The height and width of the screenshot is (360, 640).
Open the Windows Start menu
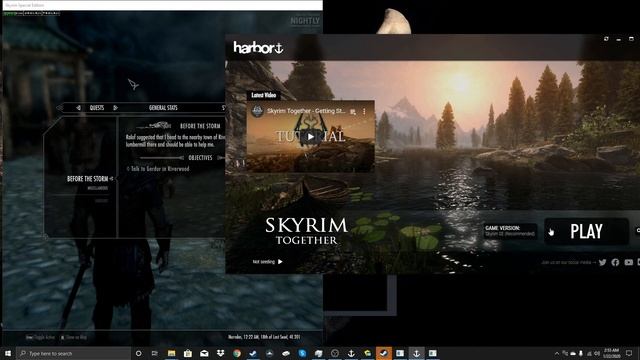[8, 353]
